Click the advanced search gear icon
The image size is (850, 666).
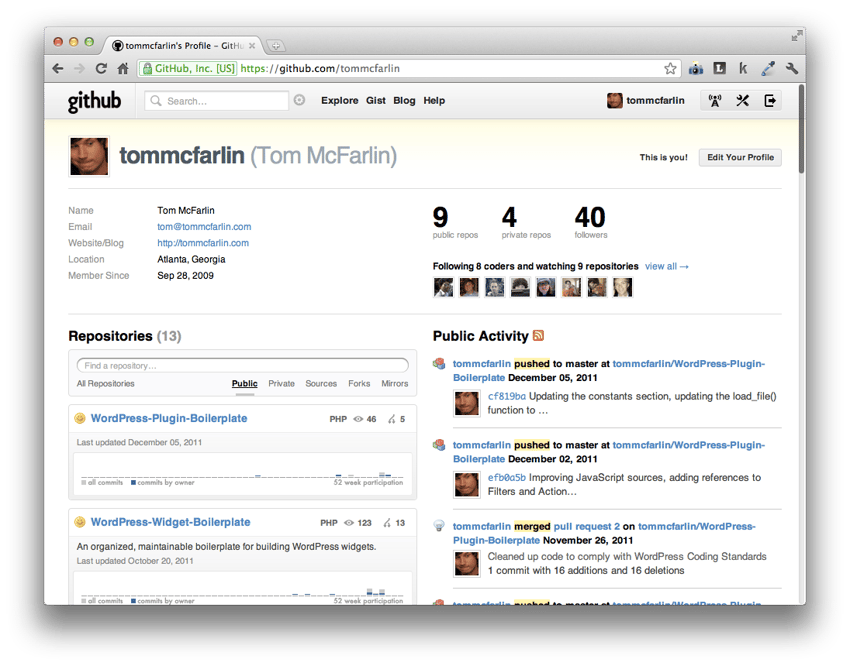(299, 101)
